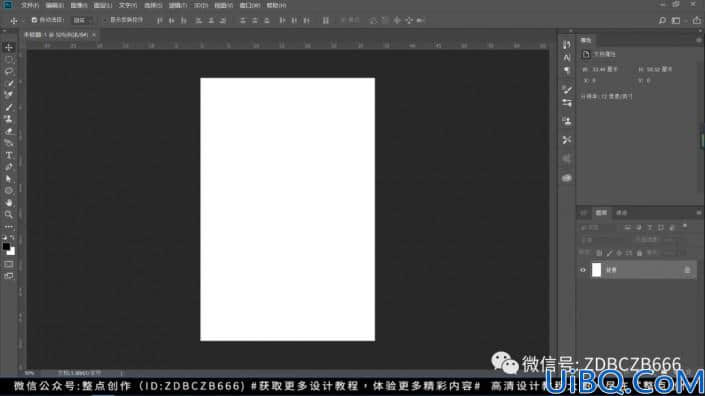Viewport: 705px width, 396px height.
Task: Select the Clone Stamp tool
Action: pyautogui.click(x=9, y=119)
